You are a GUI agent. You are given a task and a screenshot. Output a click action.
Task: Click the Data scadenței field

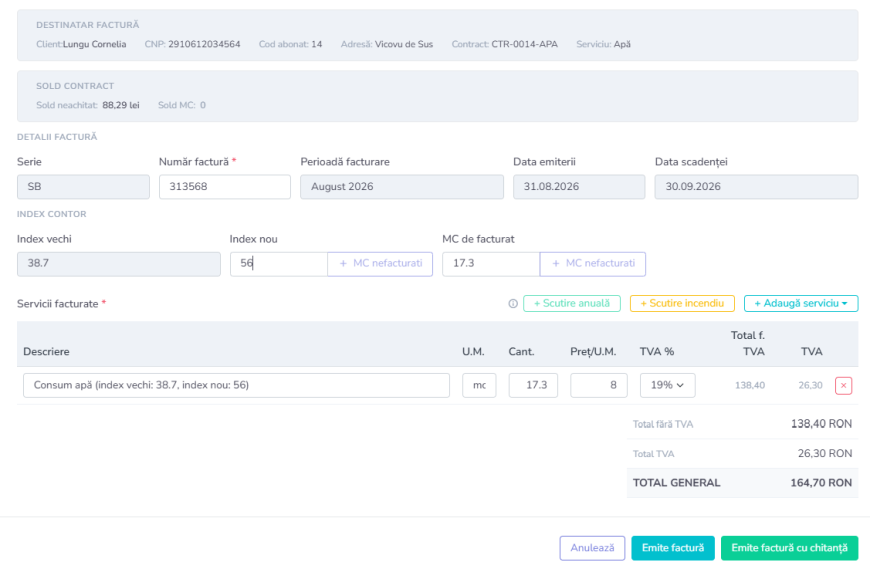click(756, 187)
